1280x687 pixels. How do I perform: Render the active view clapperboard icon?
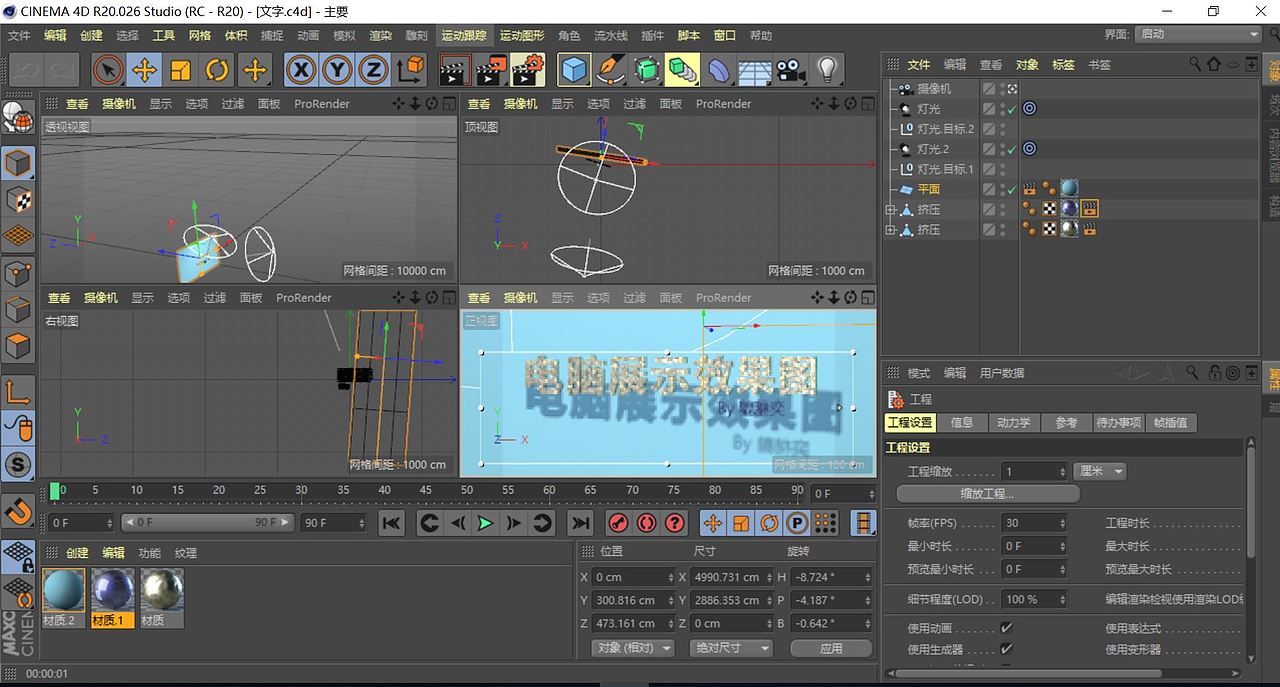click(x=455, y=70)
